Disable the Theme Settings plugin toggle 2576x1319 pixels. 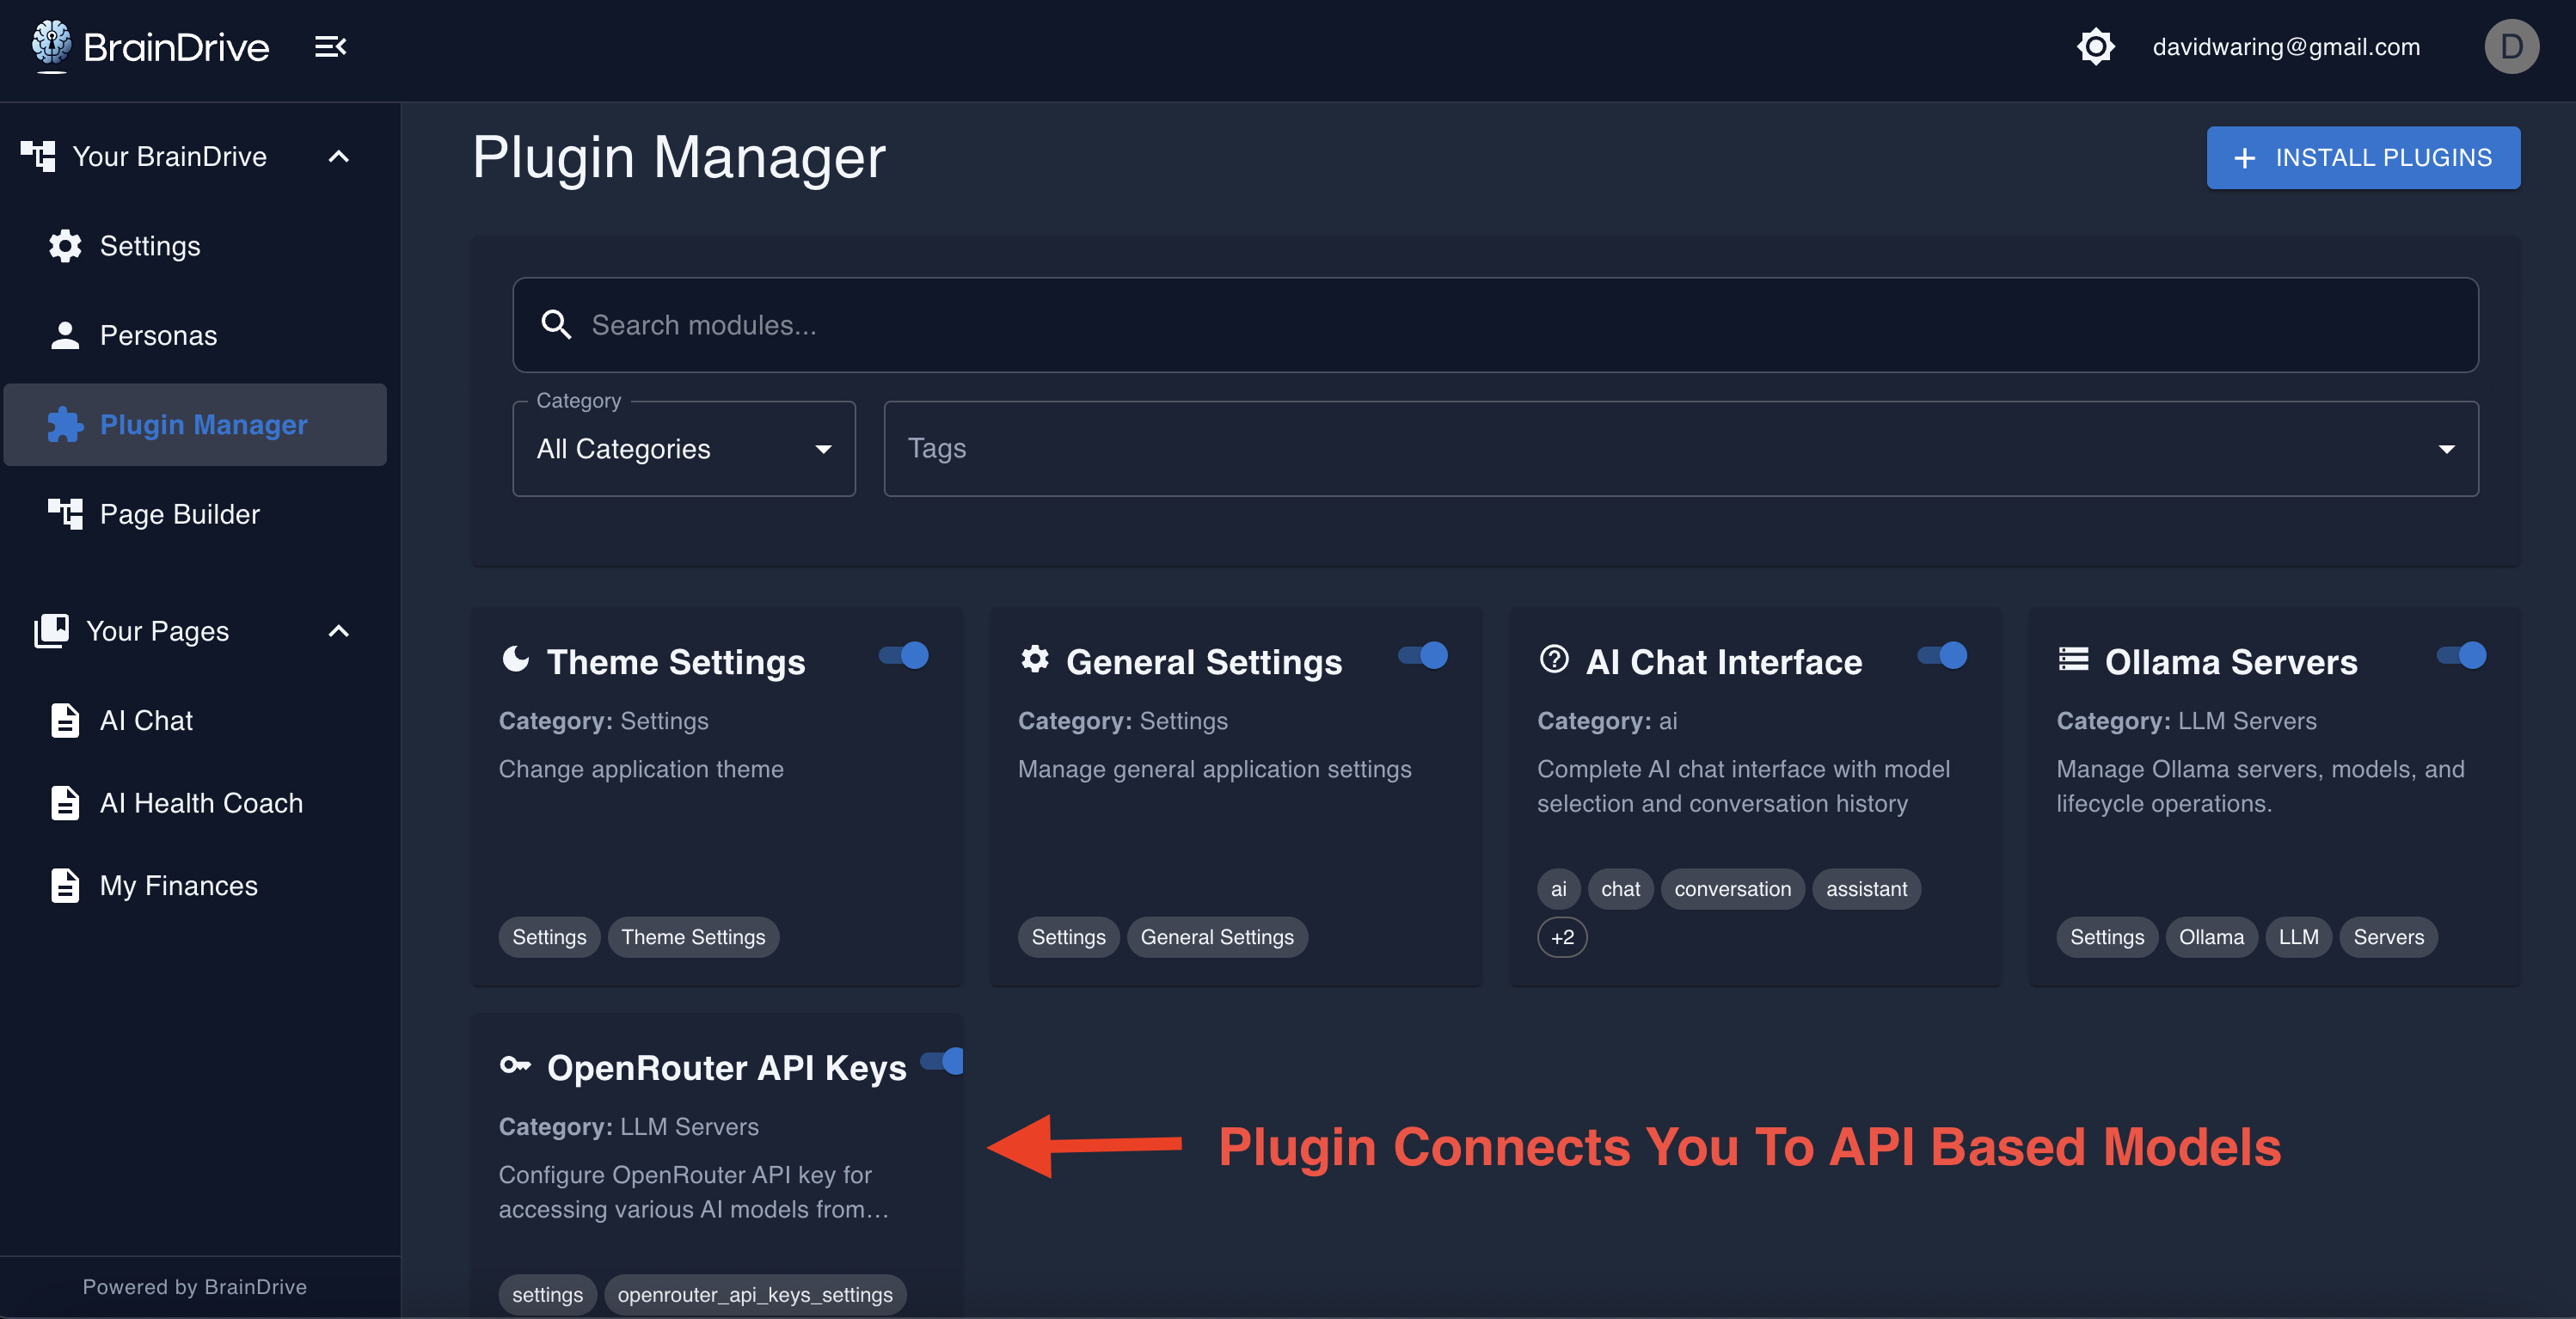point(904,656)
